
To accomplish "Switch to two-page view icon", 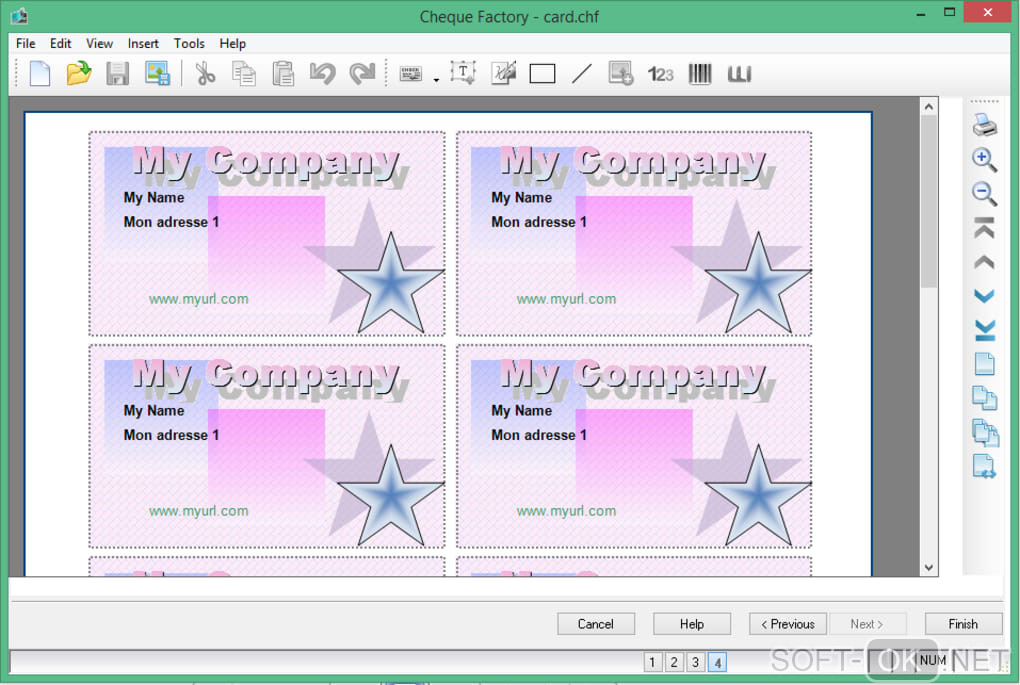I will pyautogui.click(x=985, y=397).
